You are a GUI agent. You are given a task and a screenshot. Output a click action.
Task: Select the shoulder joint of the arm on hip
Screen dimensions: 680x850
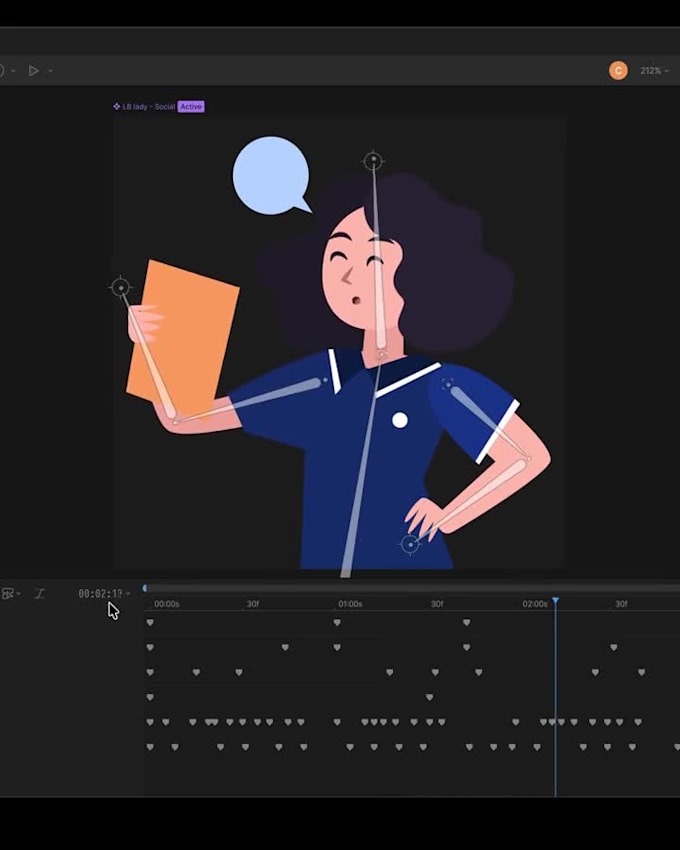pos(447,384)
